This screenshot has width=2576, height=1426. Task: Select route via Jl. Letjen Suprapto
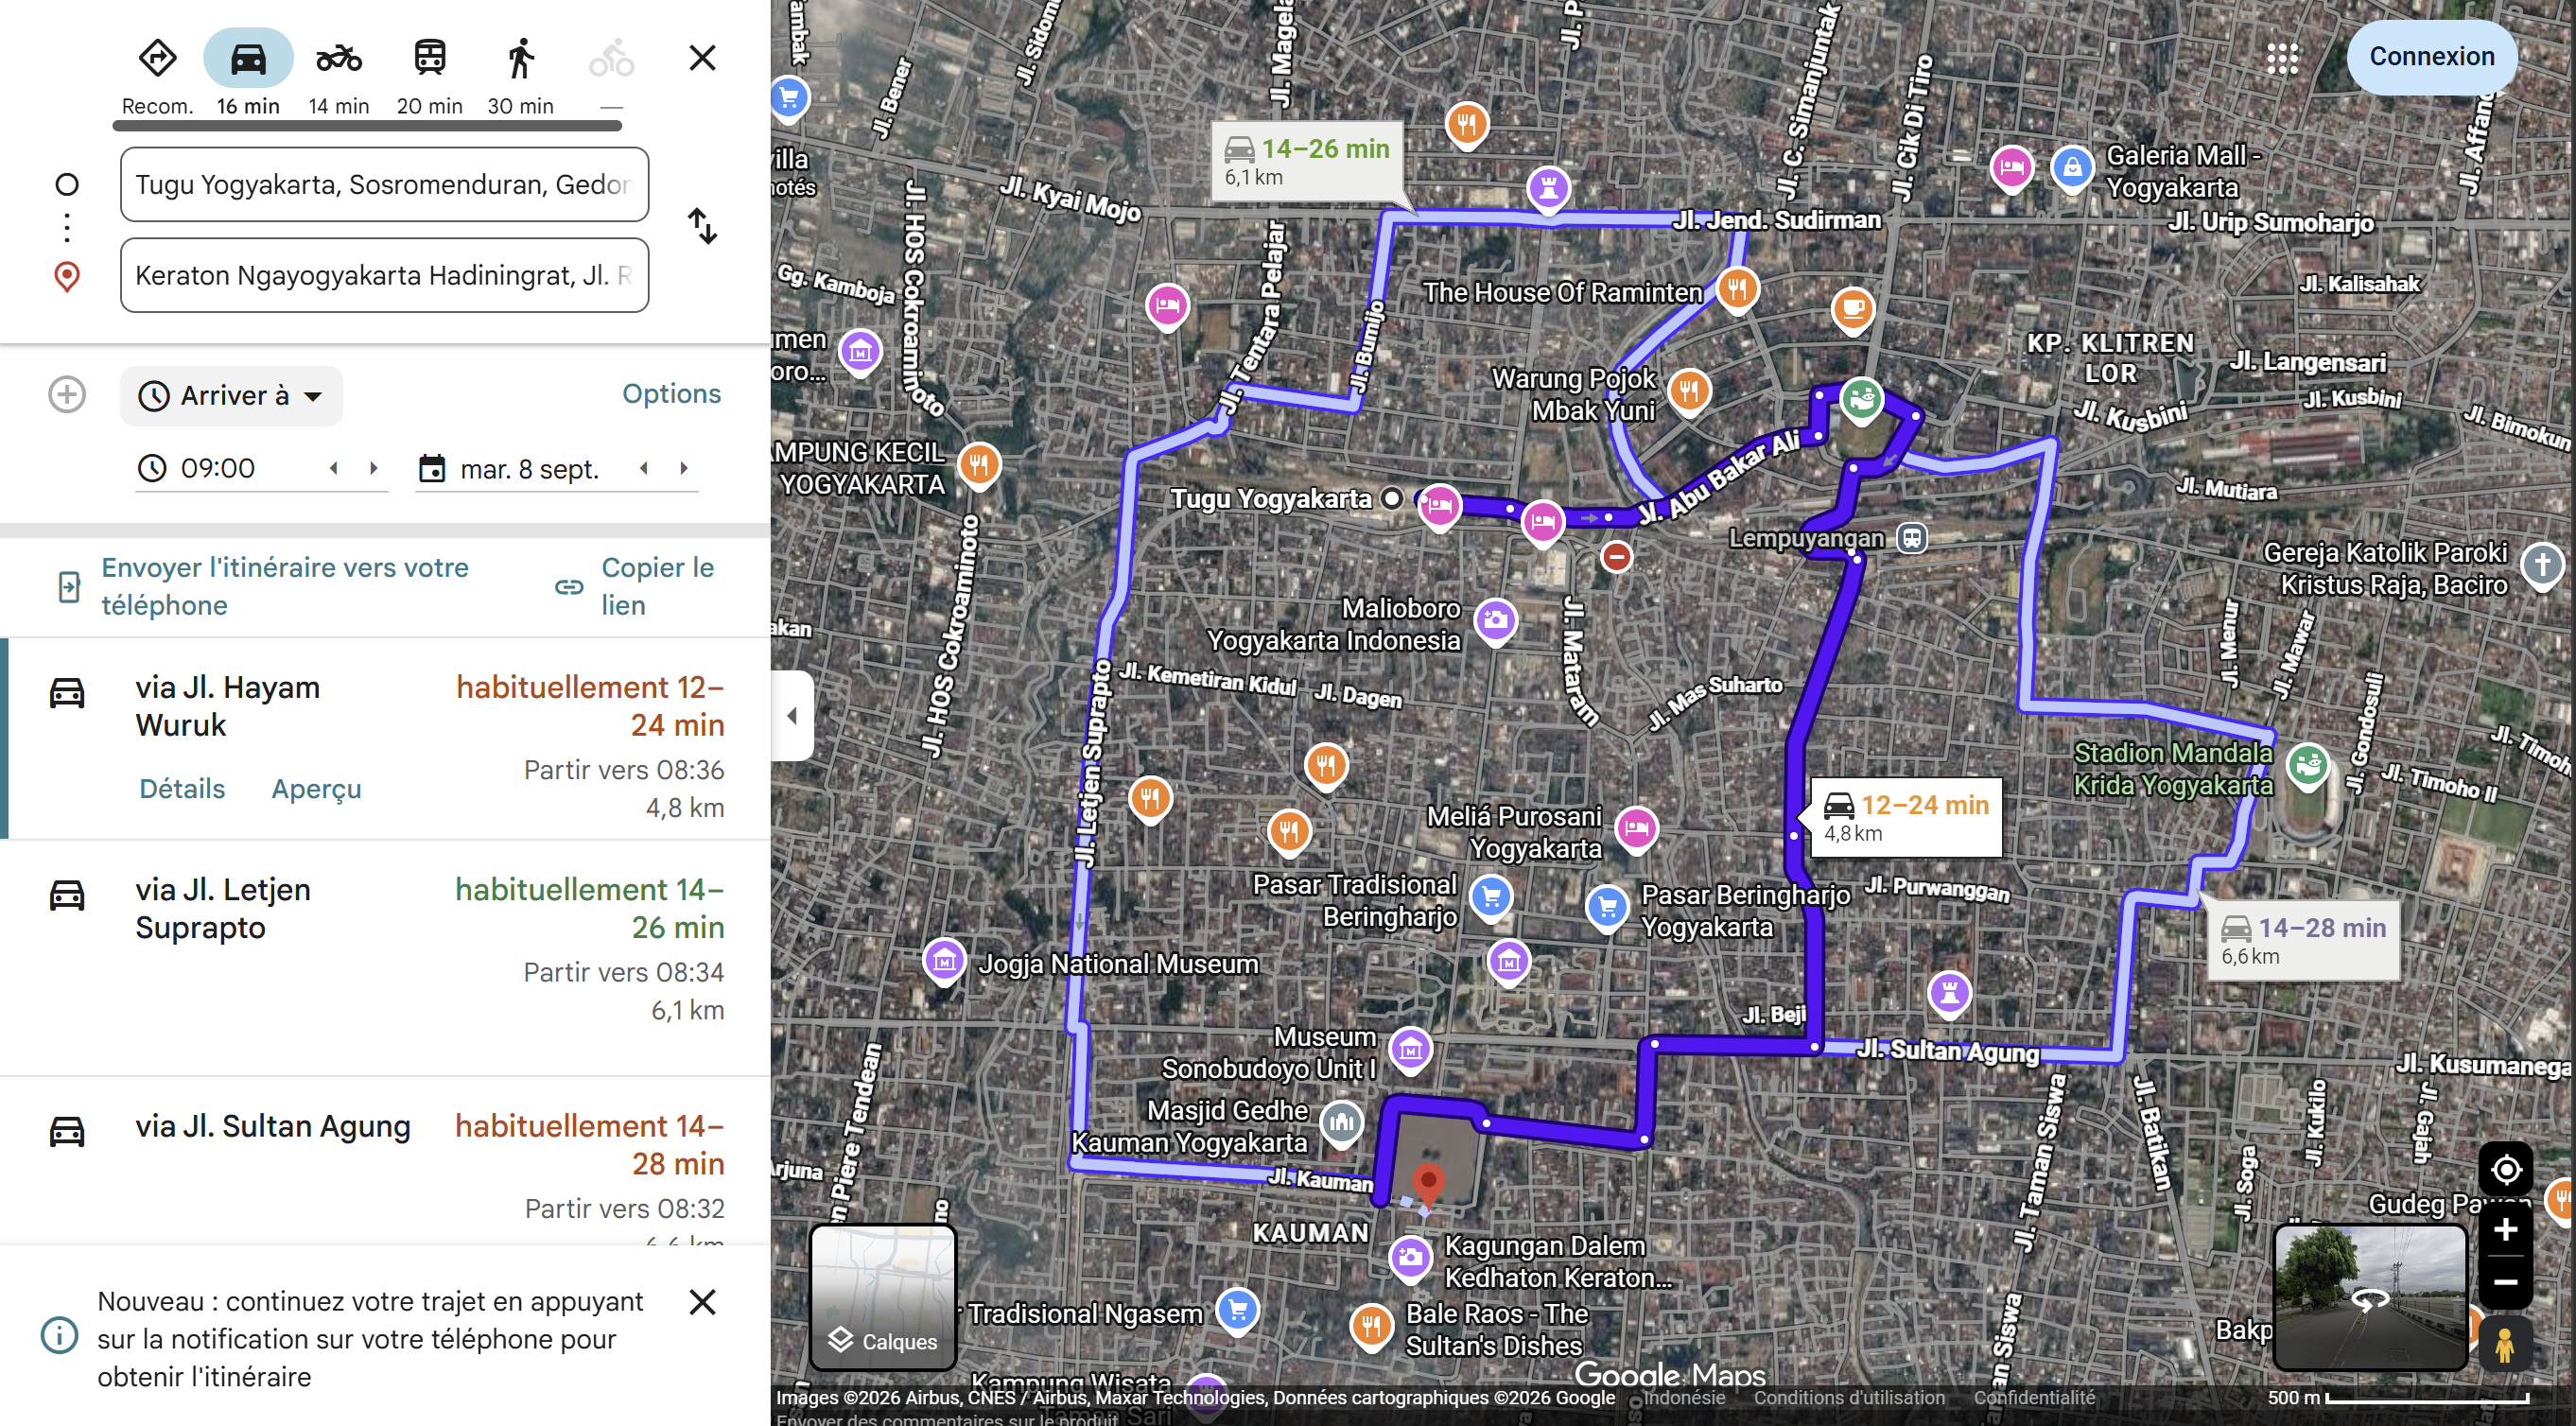(386, 958)
